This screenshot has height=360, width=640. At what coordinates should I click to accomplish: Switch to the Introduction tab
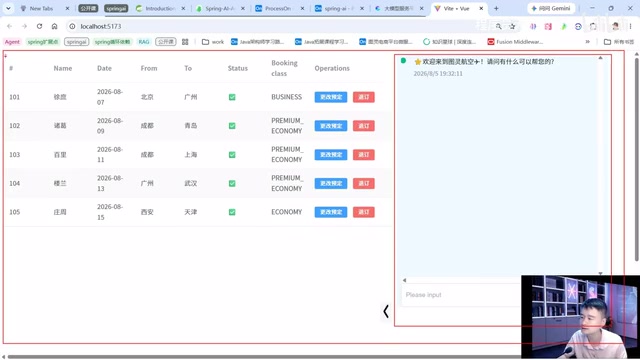[x=160, y=8]
